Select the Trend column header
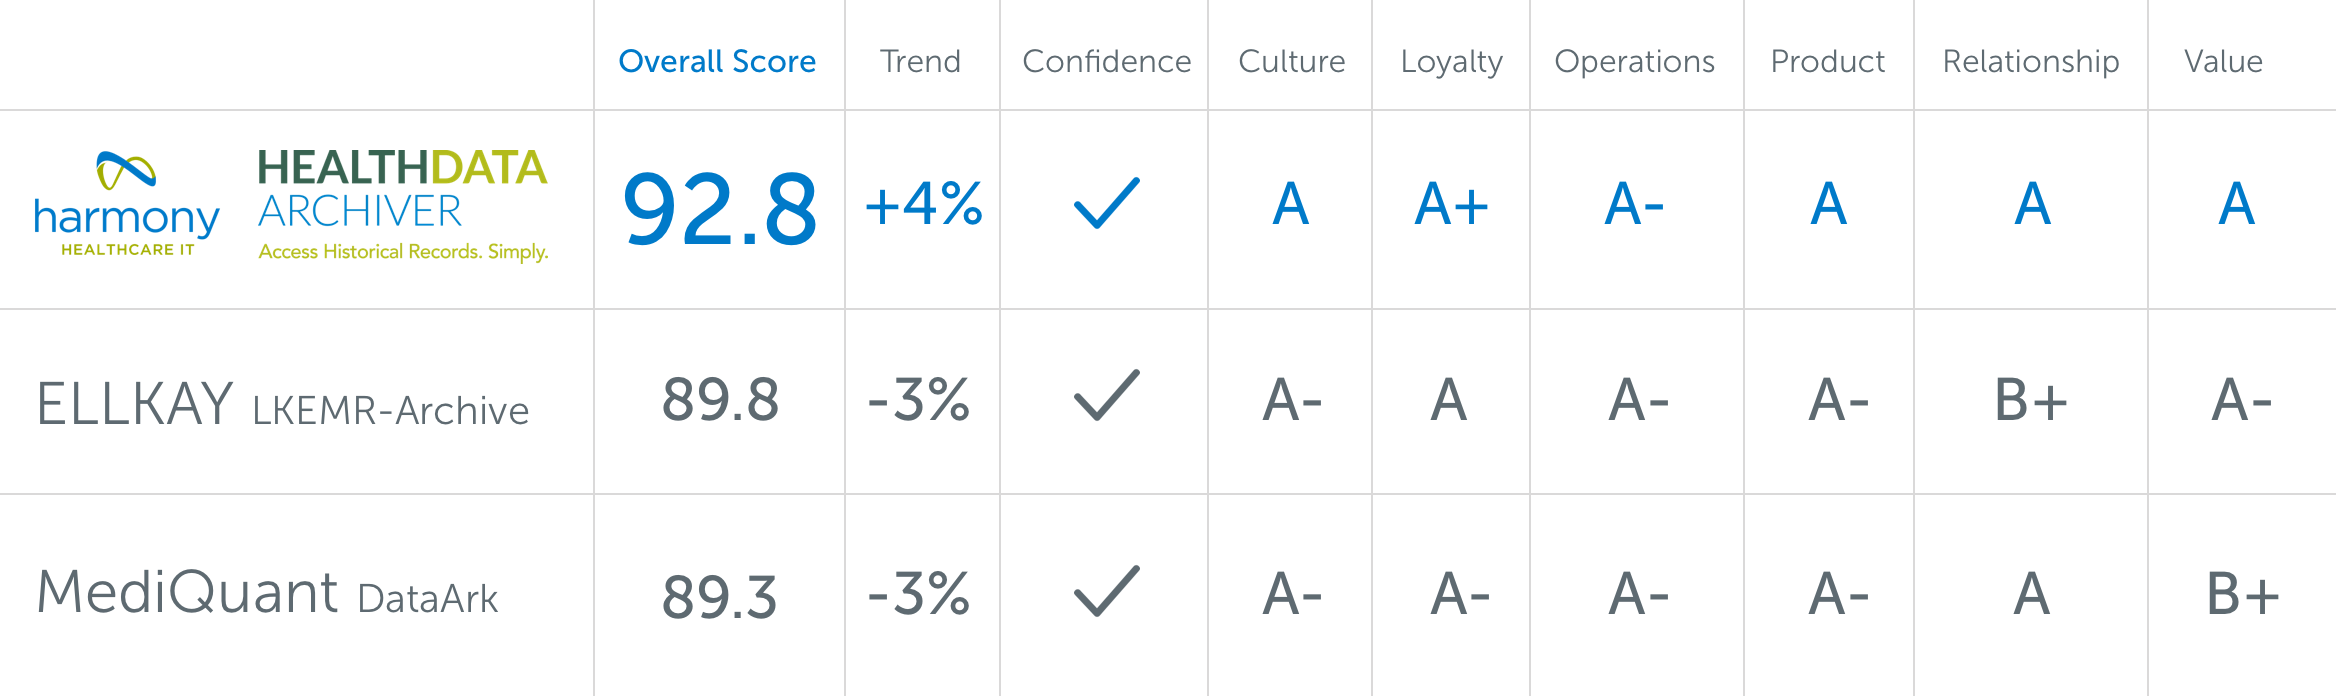 [x=920, y=61]
